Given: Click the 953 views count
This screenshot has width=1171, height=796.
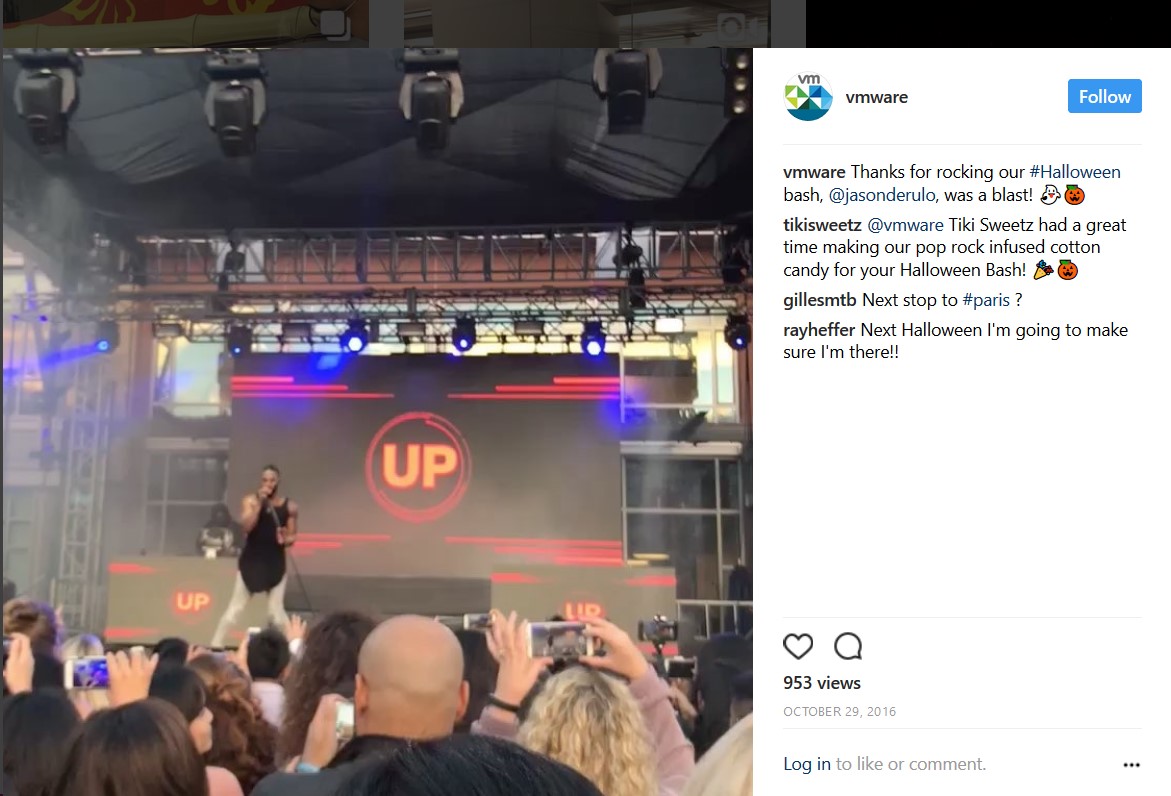Looking at the screenshot, I should click(x=821, y=683).
